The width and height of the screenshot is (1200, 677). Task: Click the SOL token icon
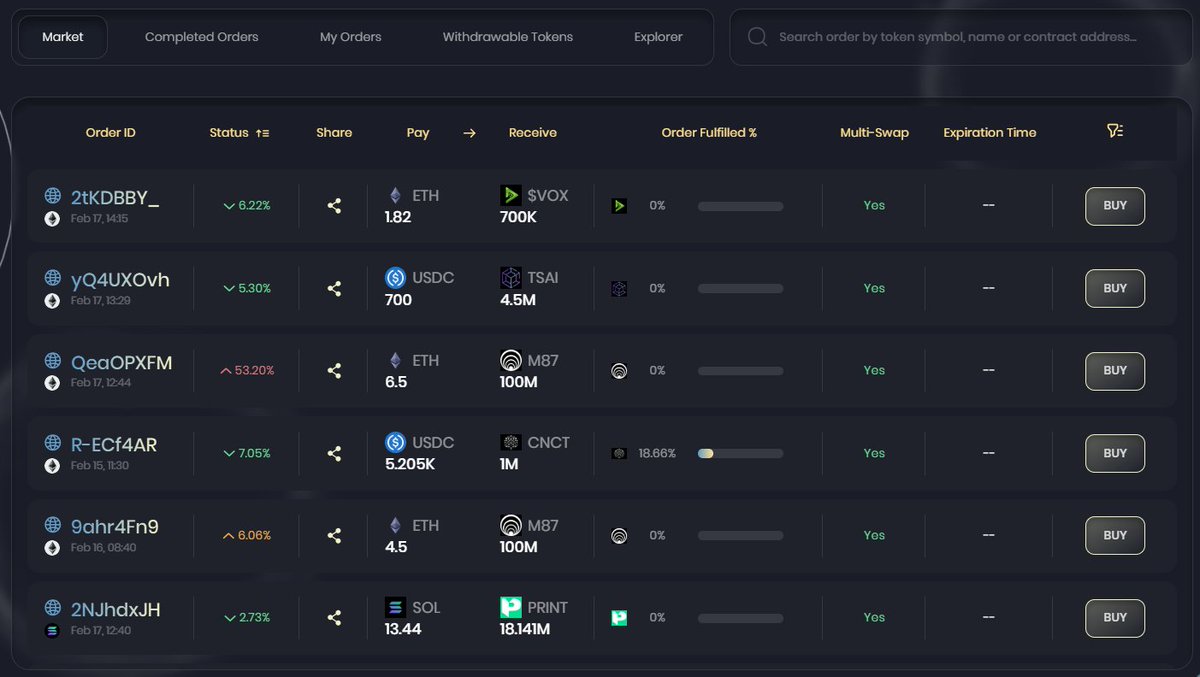pyautogui.click(x=395, y=607)
